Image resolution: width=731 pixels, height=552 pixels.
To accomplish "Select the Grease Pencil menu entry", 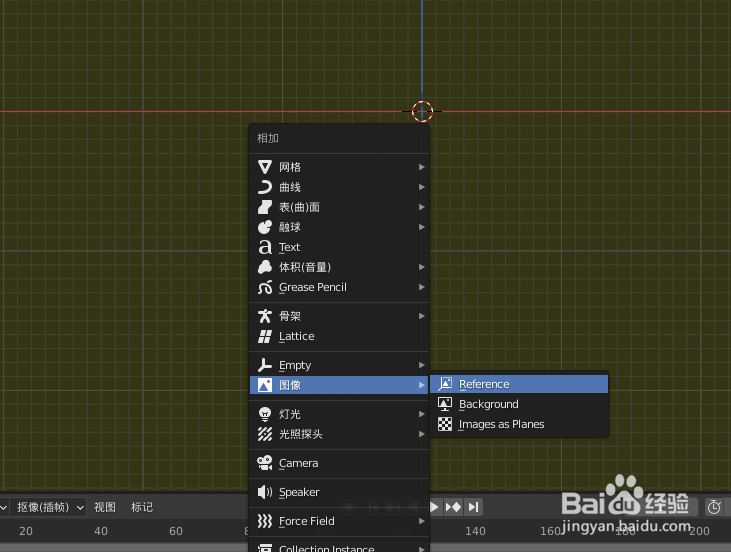I will 339,287.
